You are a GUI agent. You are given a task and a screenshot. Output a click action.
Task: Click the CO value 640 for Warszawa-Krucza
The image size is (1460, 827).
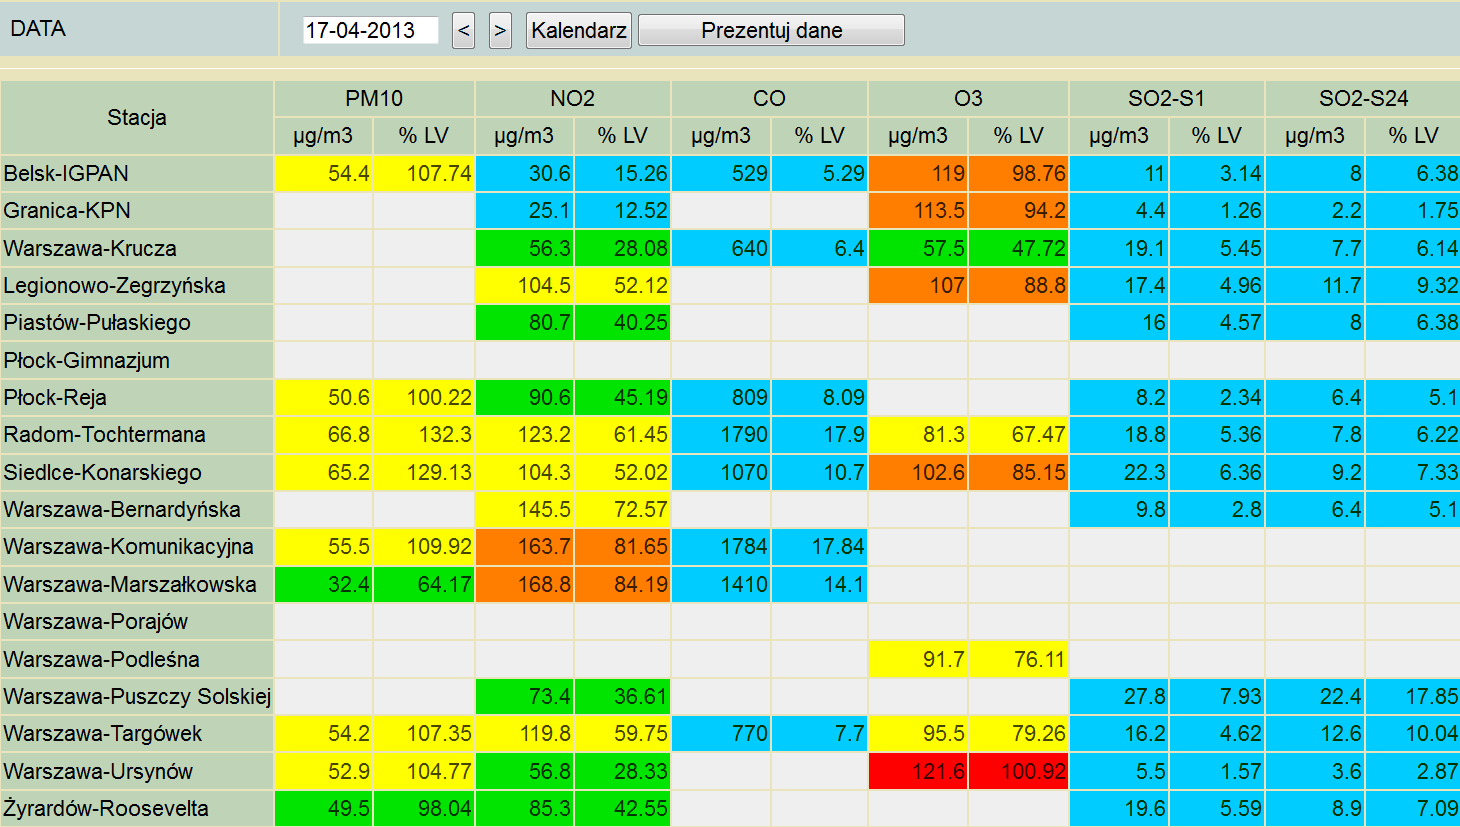[x=721, y=248]
